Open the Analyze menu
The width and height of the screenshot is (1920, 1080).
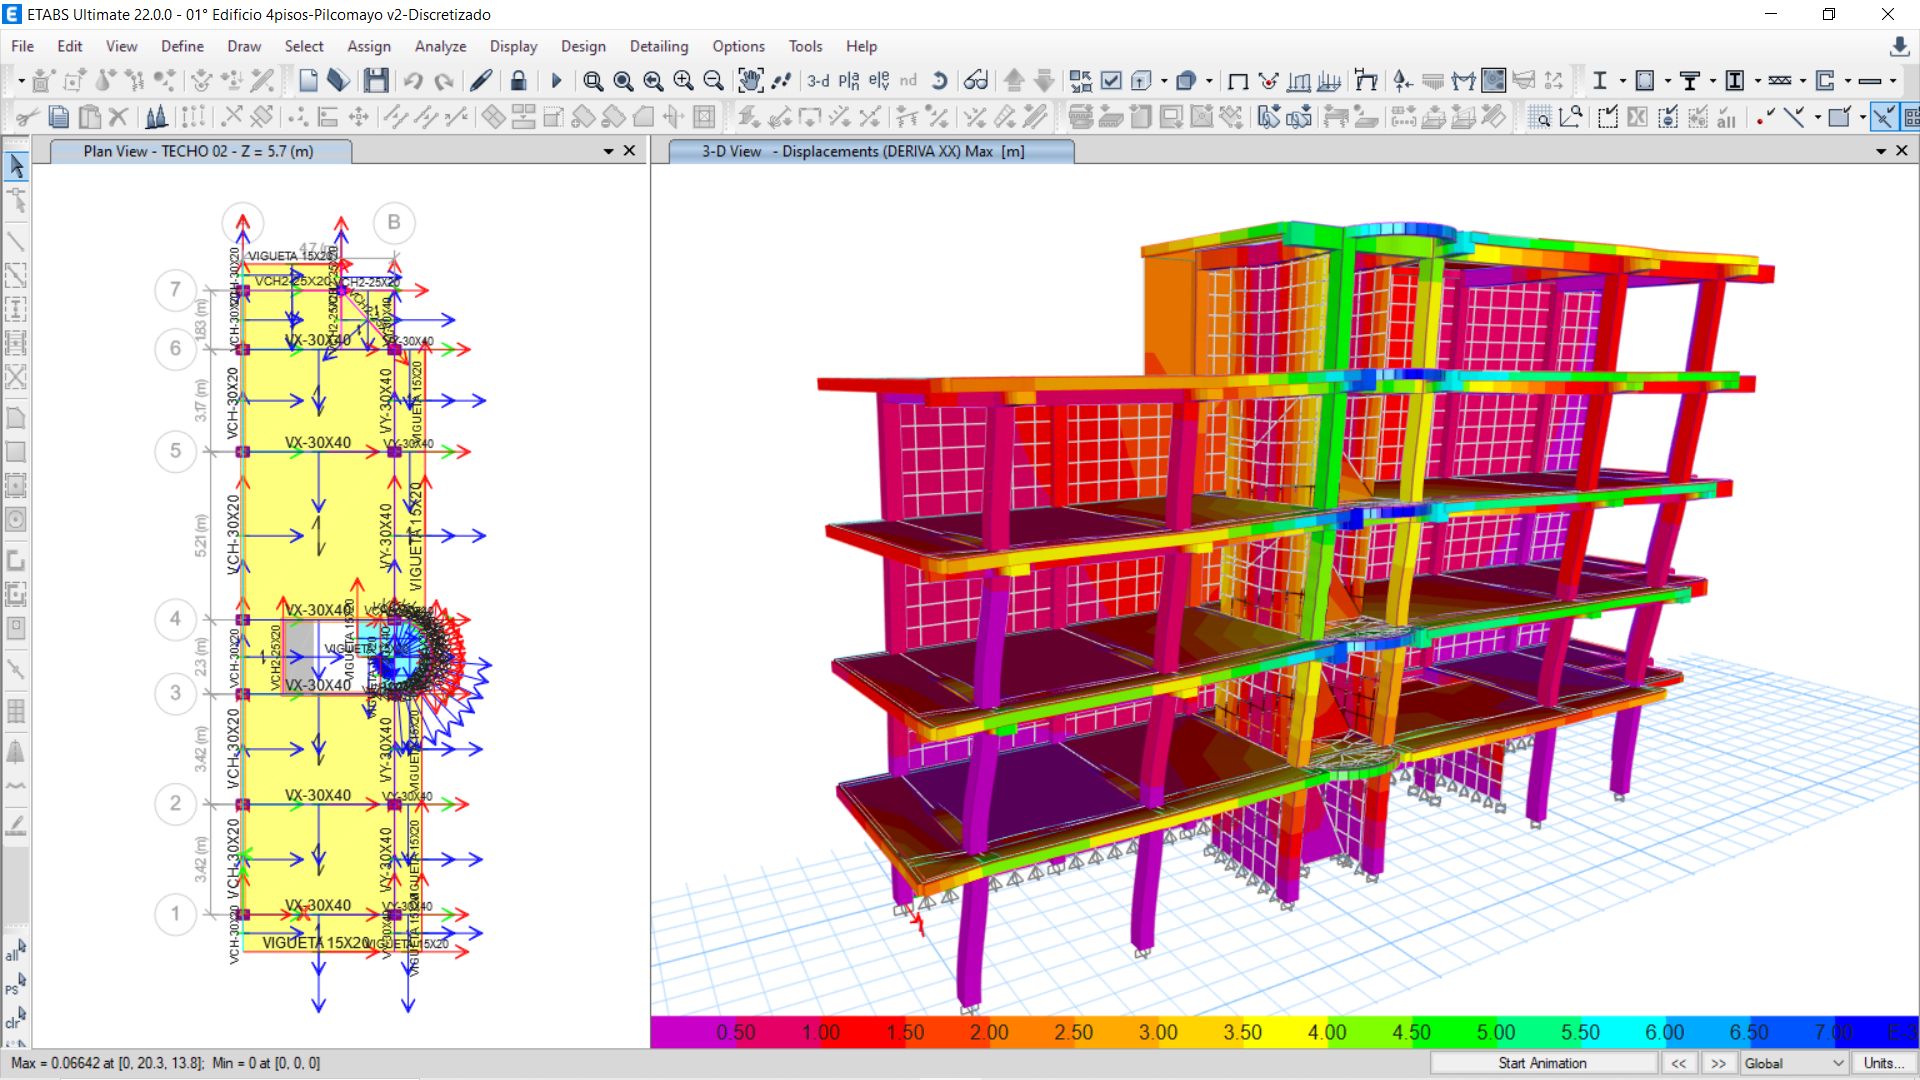coord(440,46)
